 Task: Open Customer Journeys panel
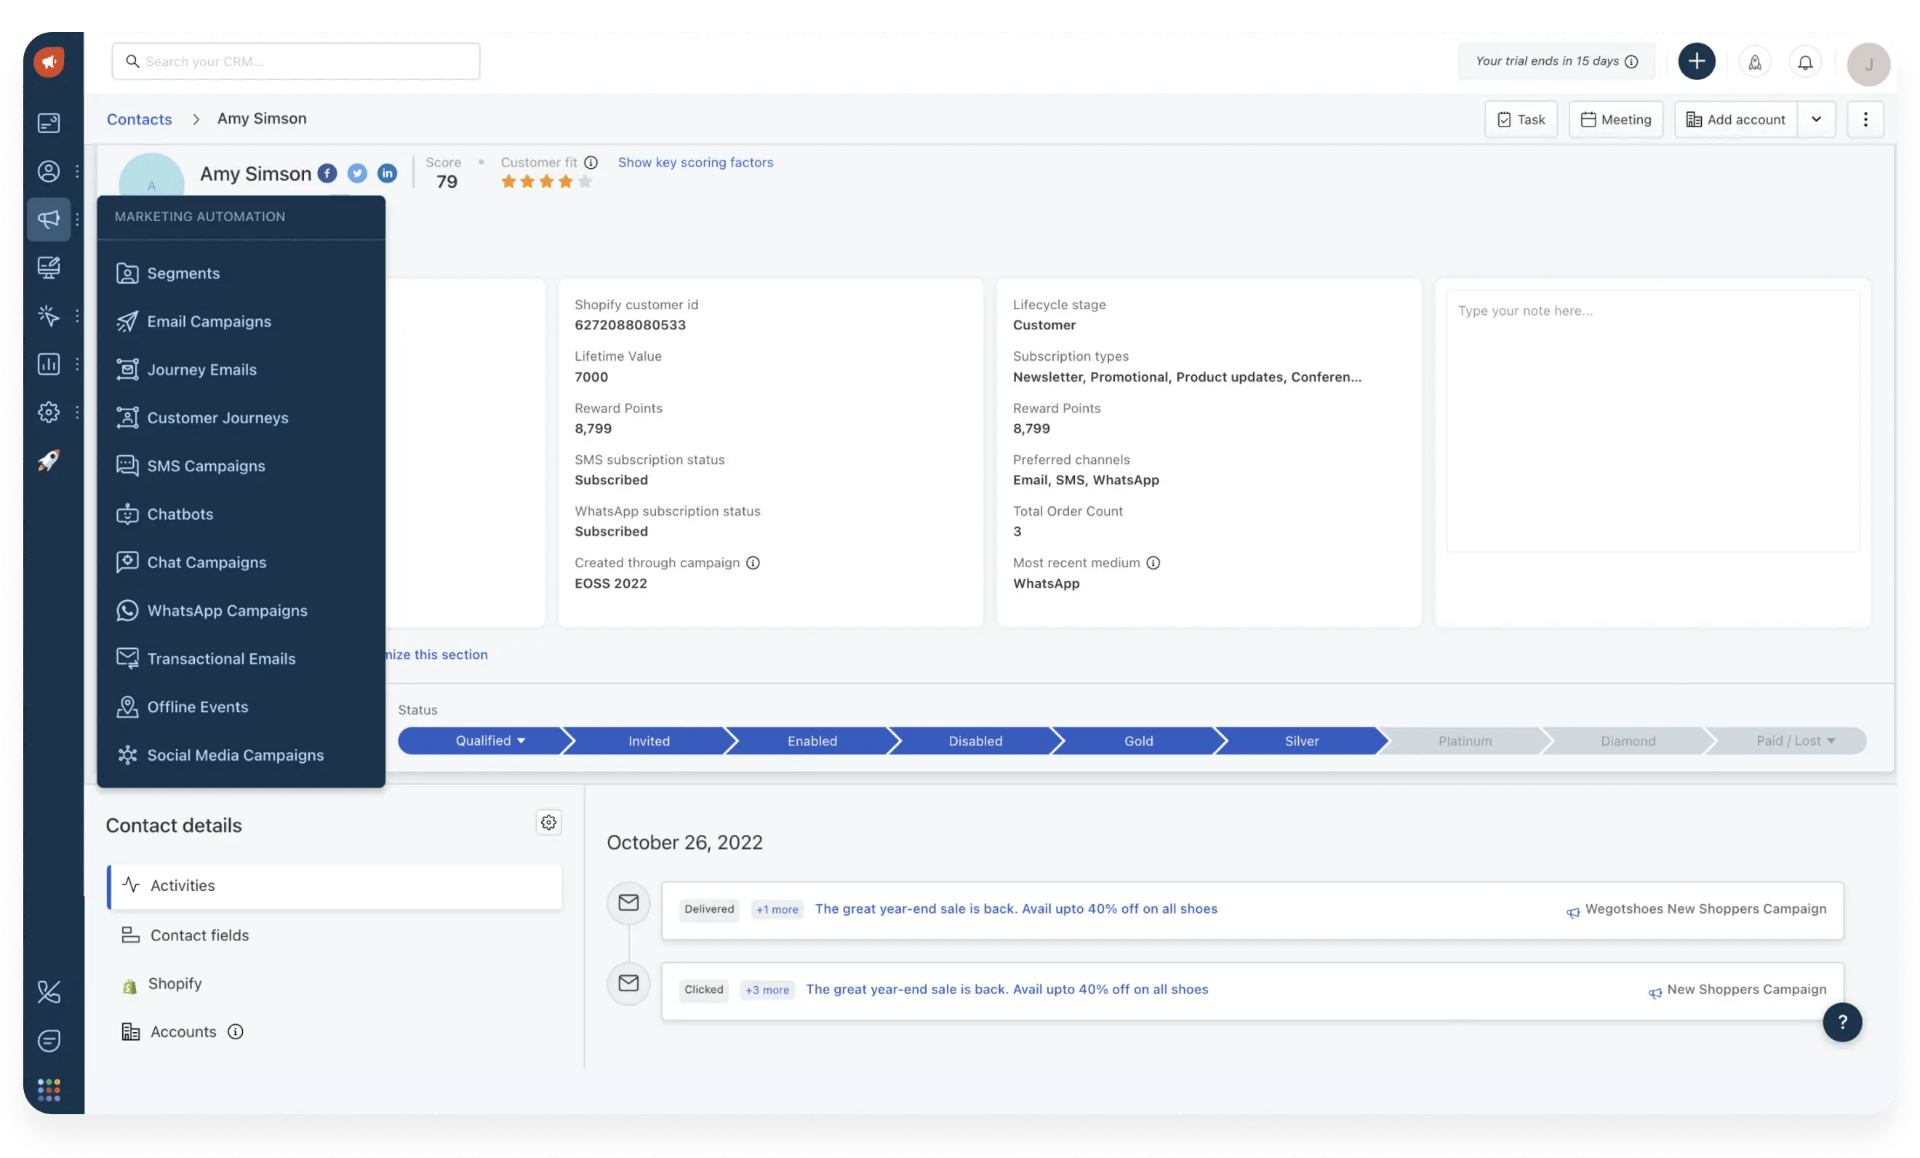pos(217,418)
